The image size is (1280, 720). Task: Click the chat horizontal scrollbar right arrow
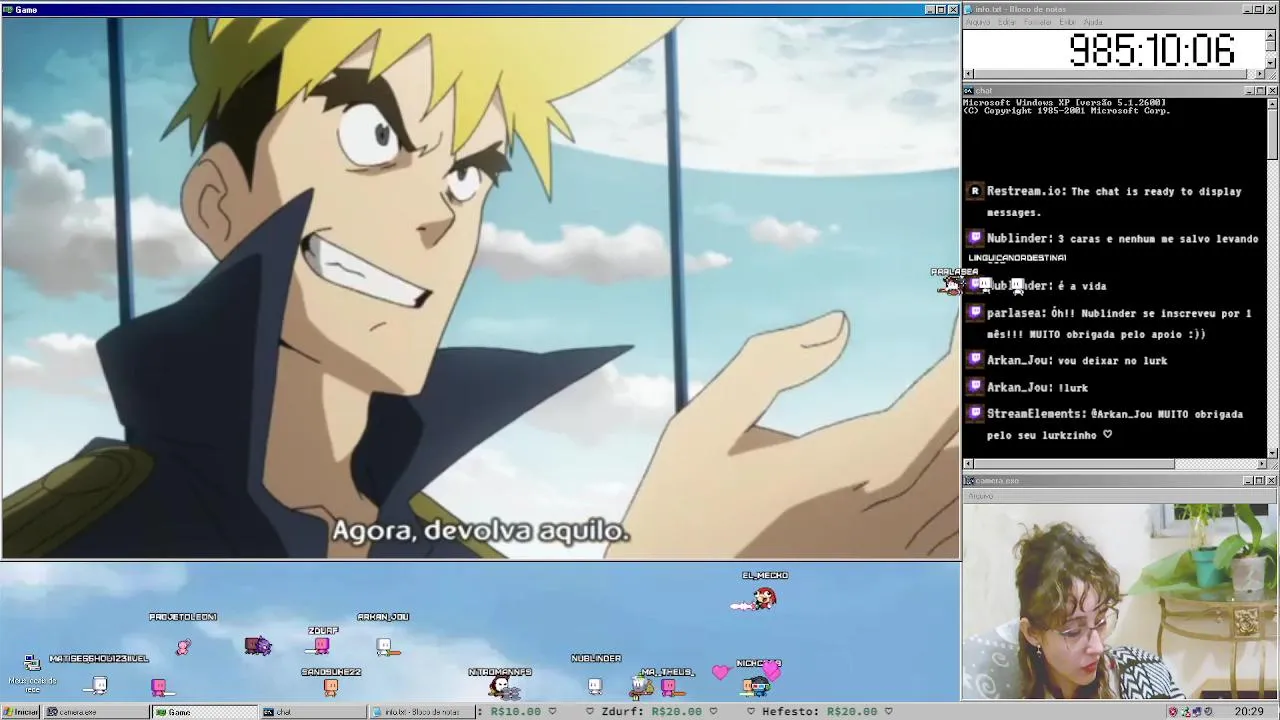tap(1261, 464)
